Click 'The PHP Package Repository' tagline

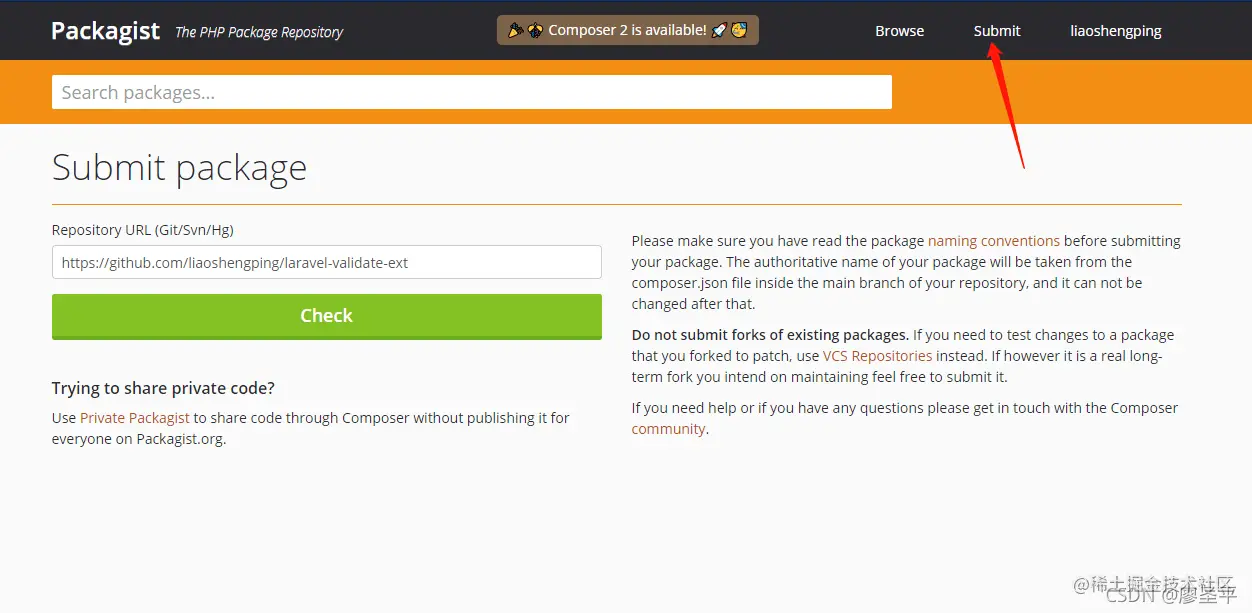(259, 32)
